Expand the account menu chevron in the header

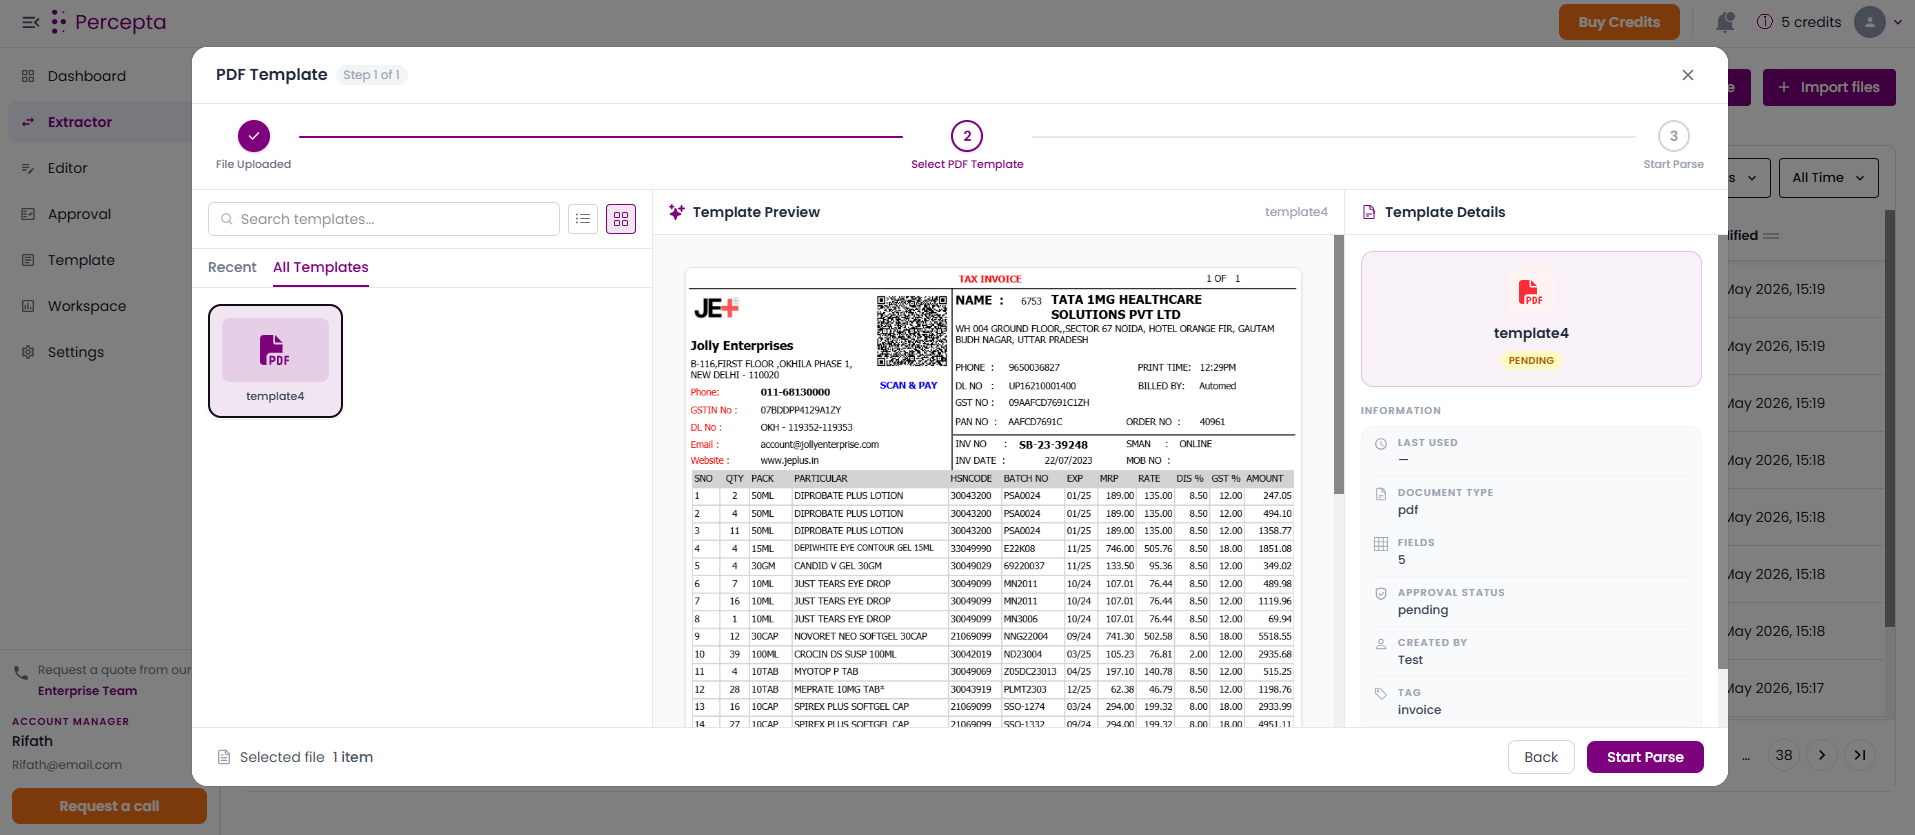click(1898, 22)
